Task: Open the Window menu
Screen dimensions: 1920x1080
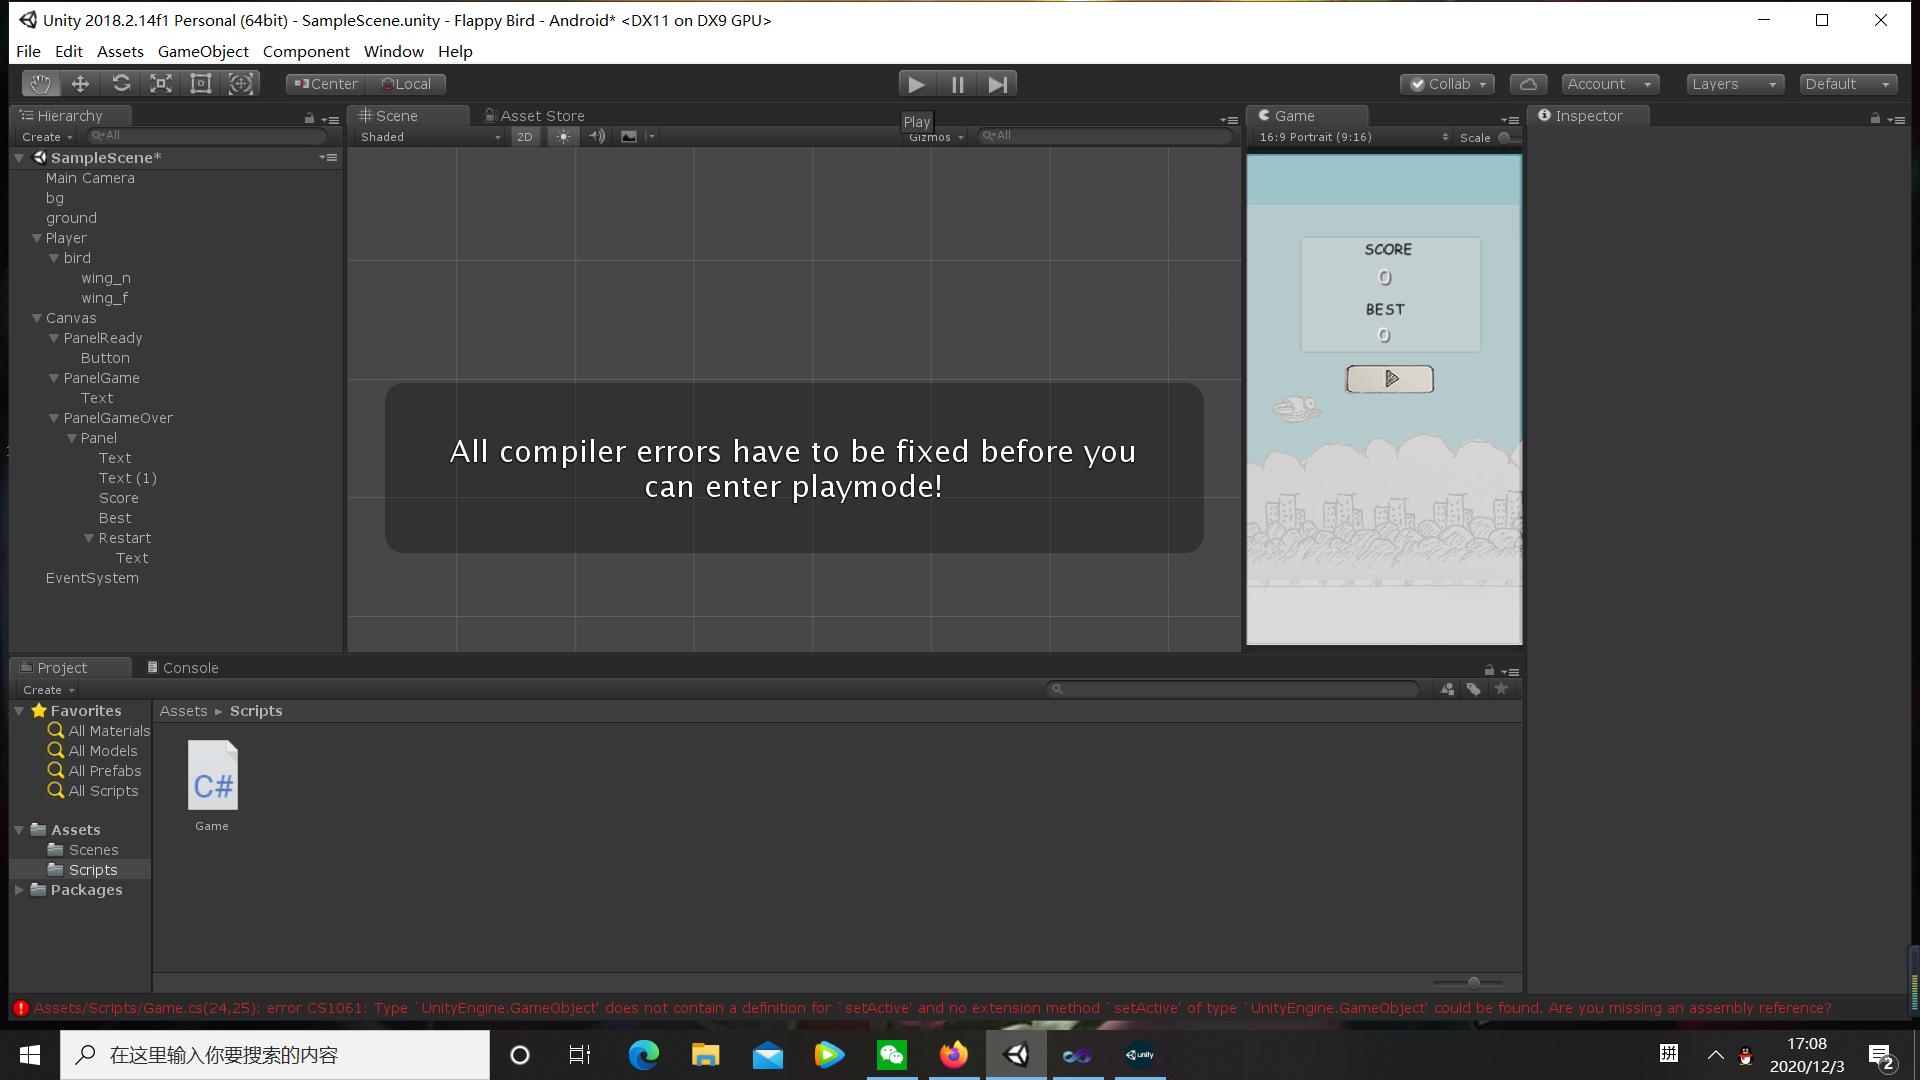Action: 393,51
